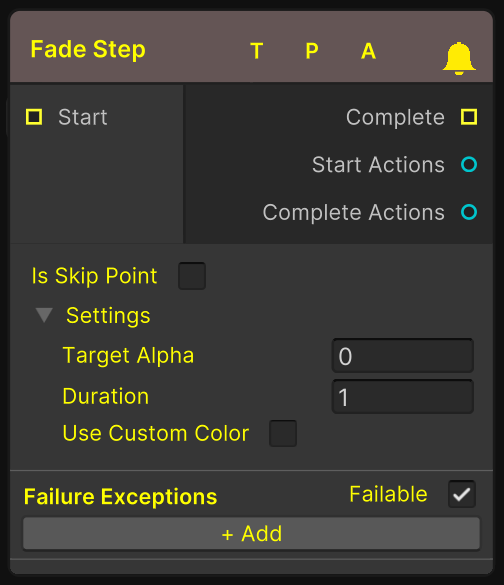Click the Target Alpha value field
Screen dimensions: 504x585
pyautogui.click(x=403, y=356)
